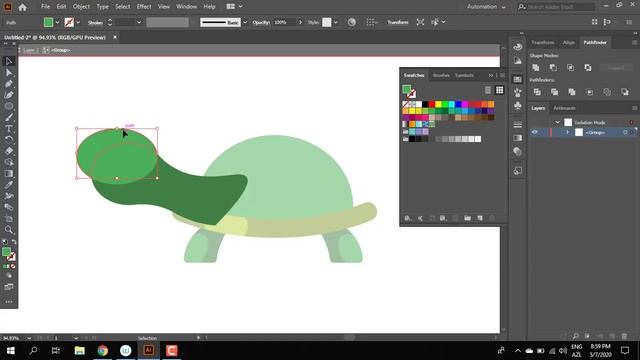Screen dimensions: 640x360
Task: Open Chrome from Windows taskbar
Action: [x=102, y=351]
